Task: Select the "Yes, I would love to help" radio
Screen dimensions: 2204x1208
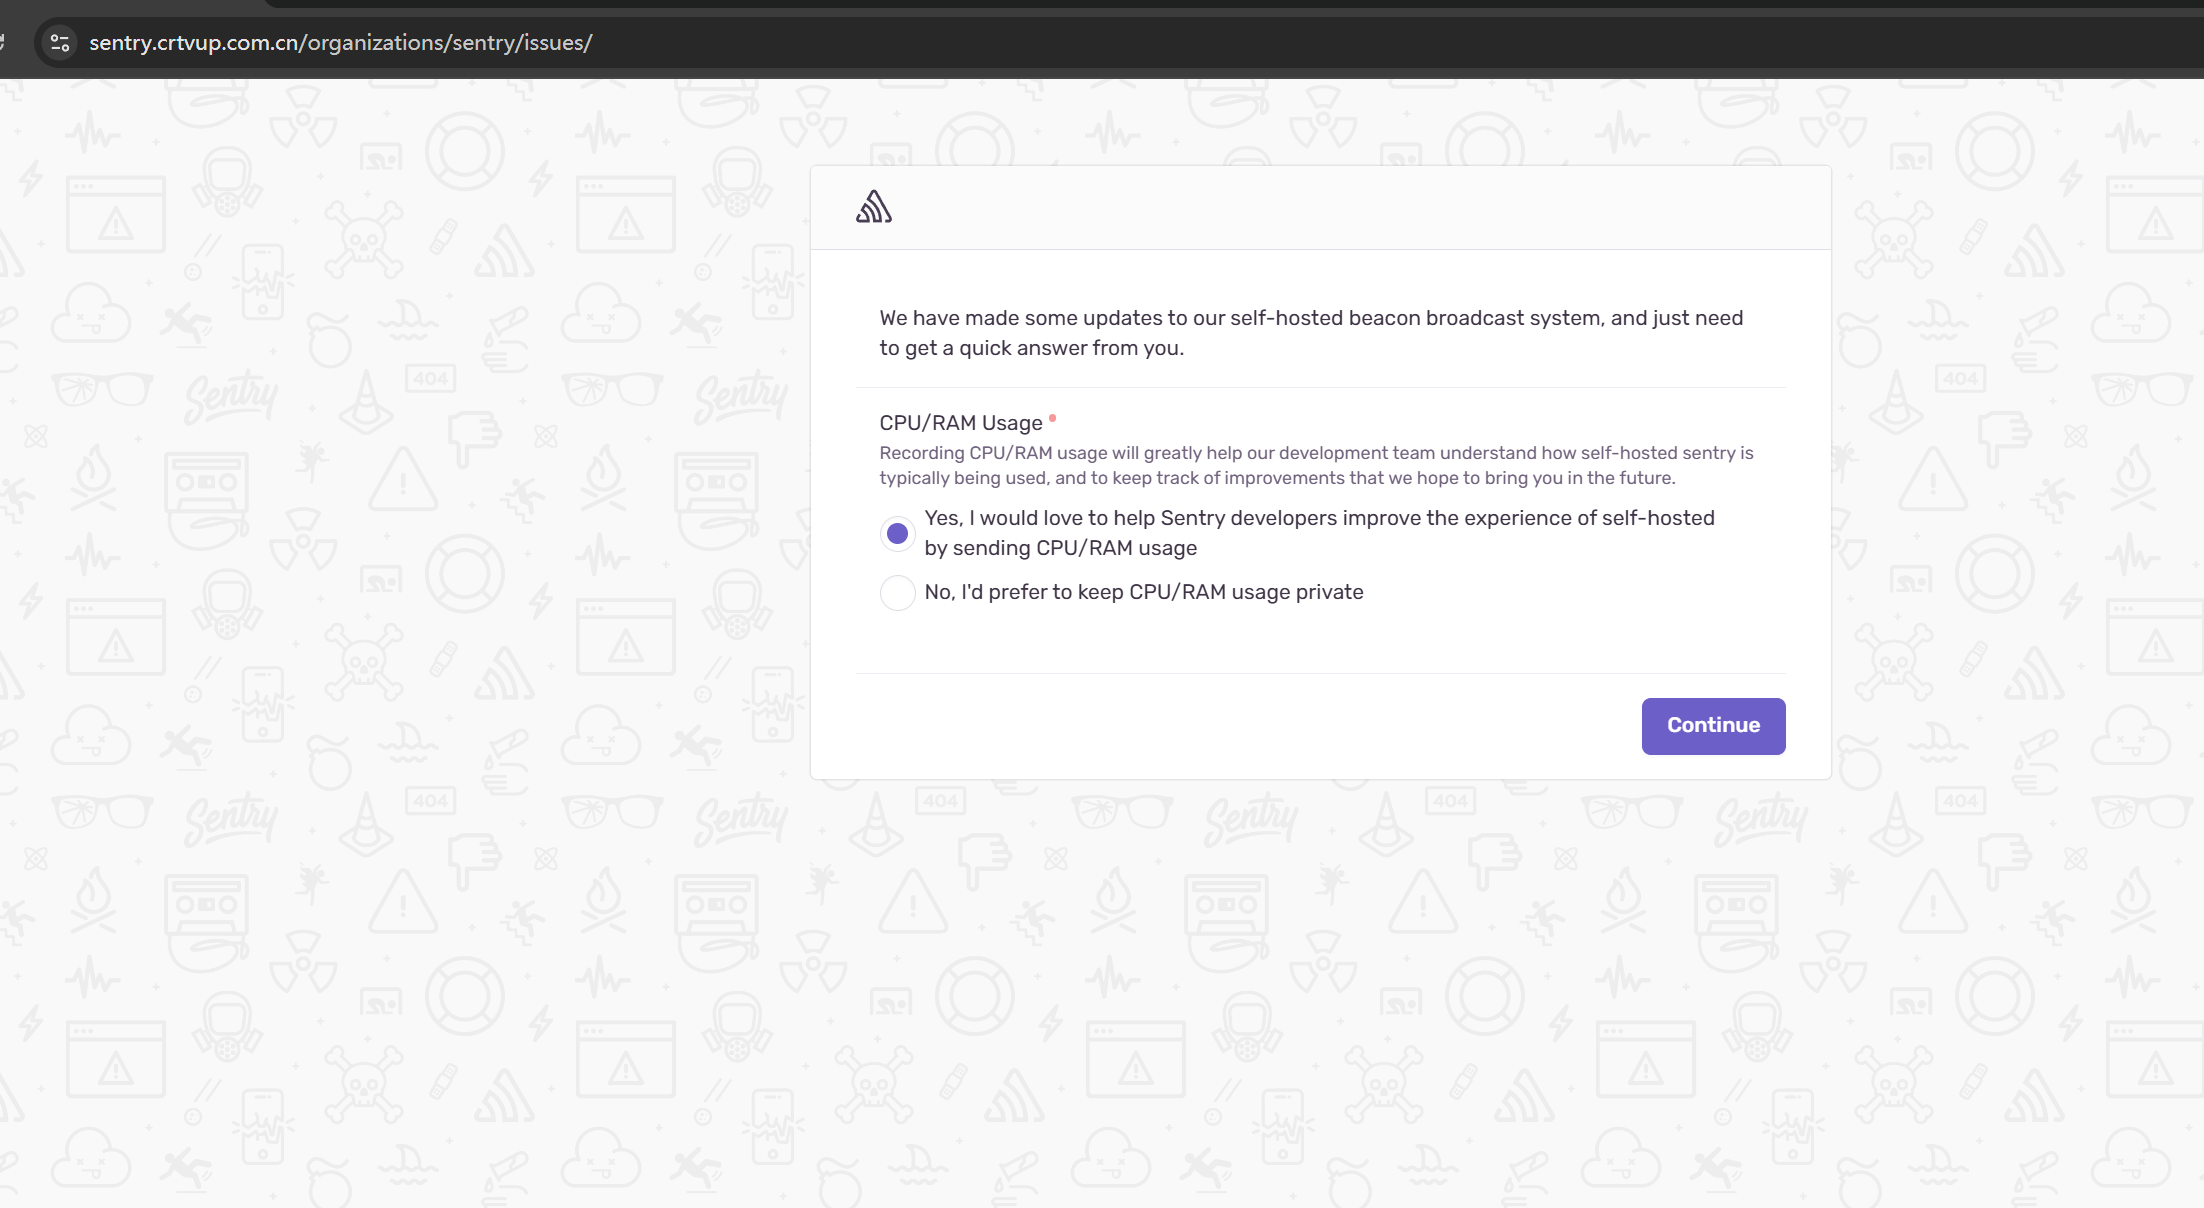Action: click(897, 534)
